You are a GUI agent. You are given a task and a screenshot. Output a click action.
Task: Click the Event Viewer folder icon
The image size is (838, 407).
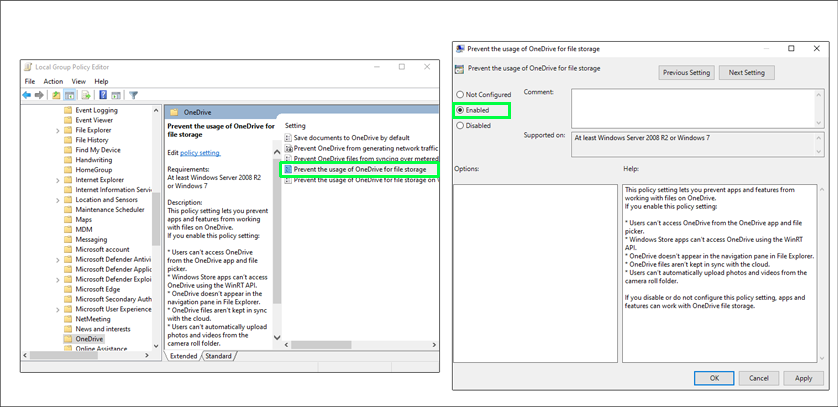[68, 120]
